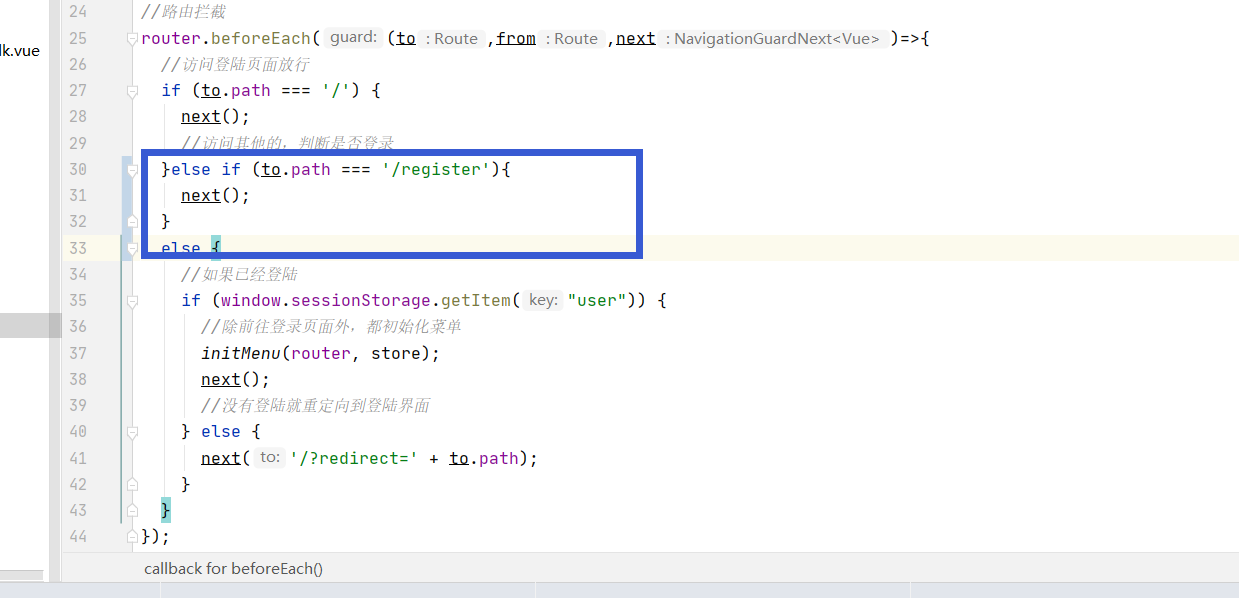Screen dimensions: 1239x598
Task: Collapse the router.beforeEach function via gutter arrow
Action: pyautogui.click(x=131, y=38)
